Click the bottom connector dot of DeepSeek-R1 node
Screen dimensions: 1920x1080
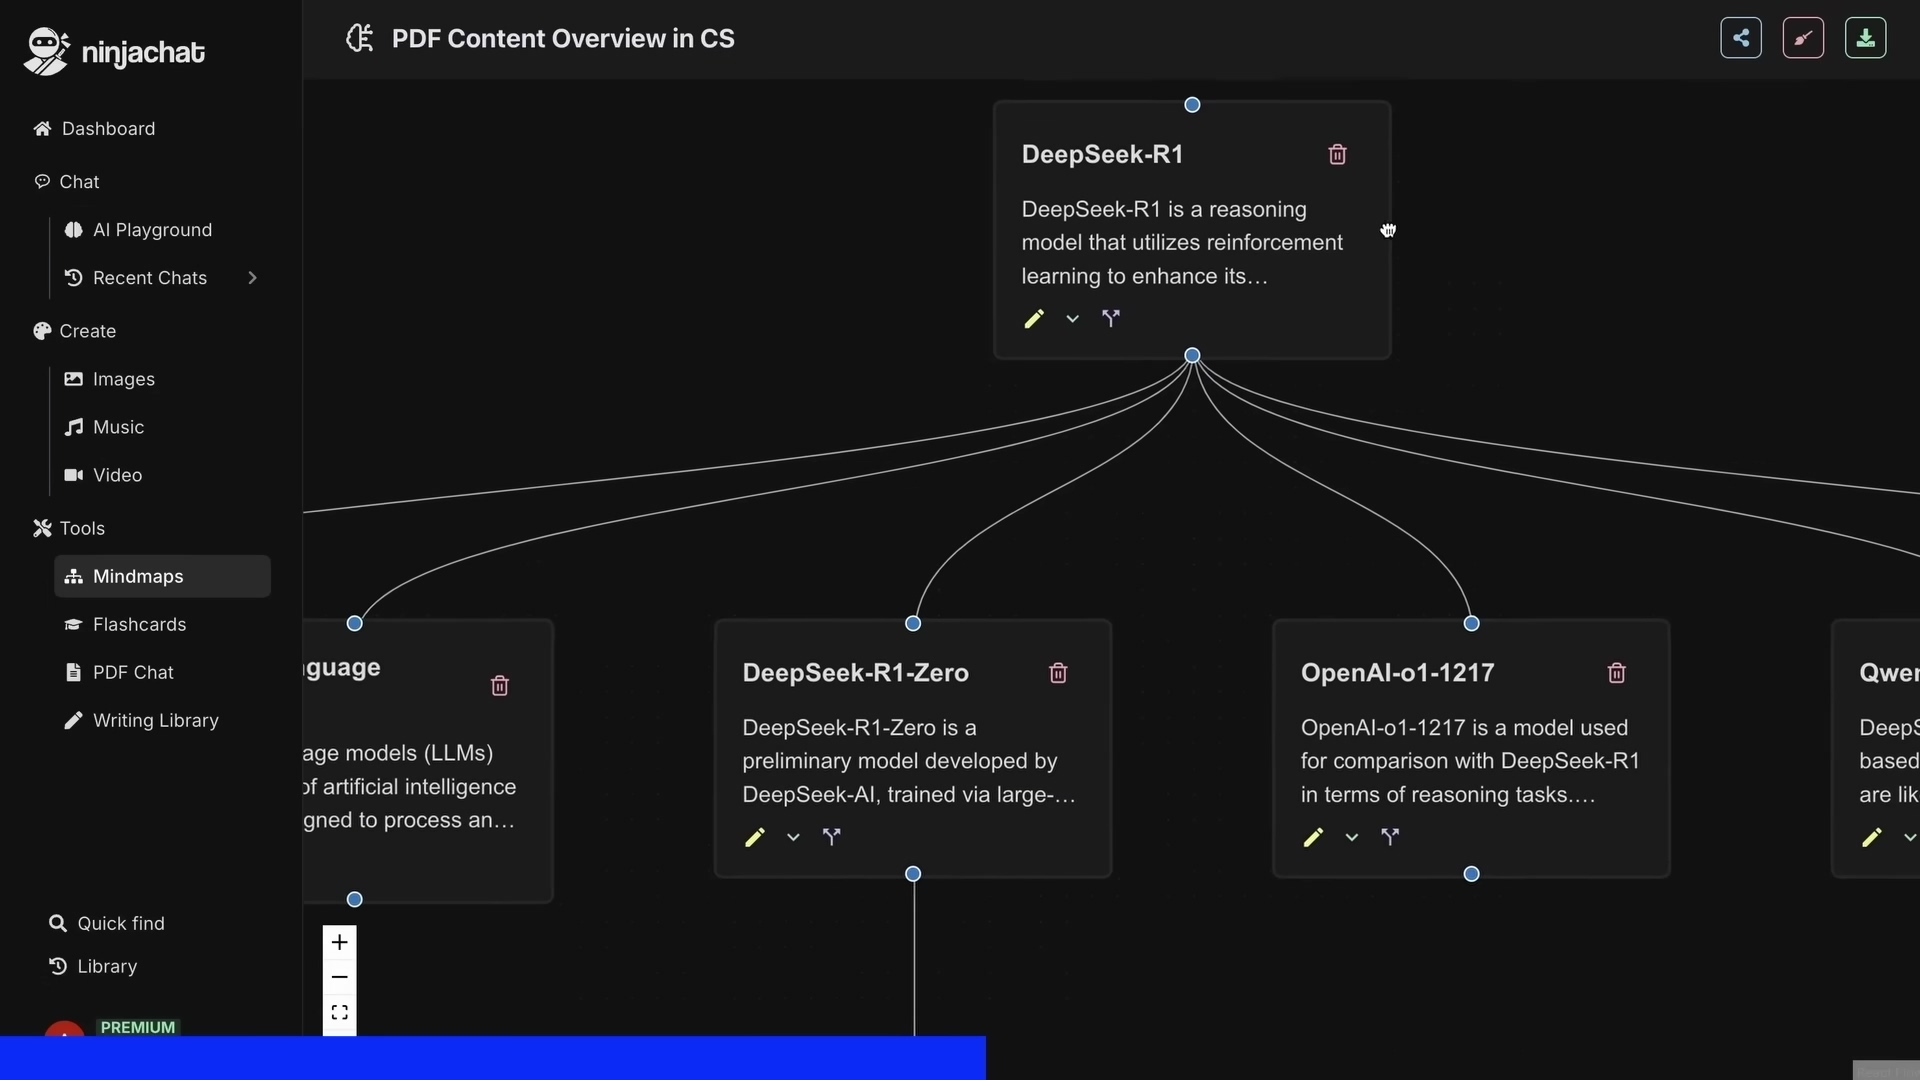(1192, 356)
